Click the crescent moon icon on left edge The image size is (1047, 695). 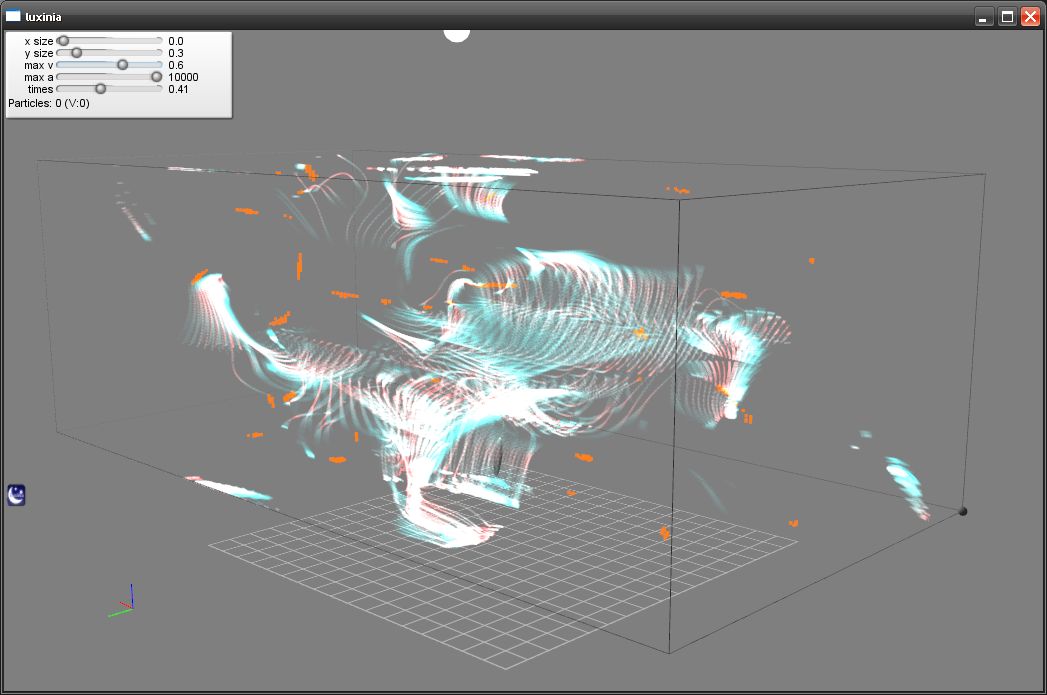17,494
